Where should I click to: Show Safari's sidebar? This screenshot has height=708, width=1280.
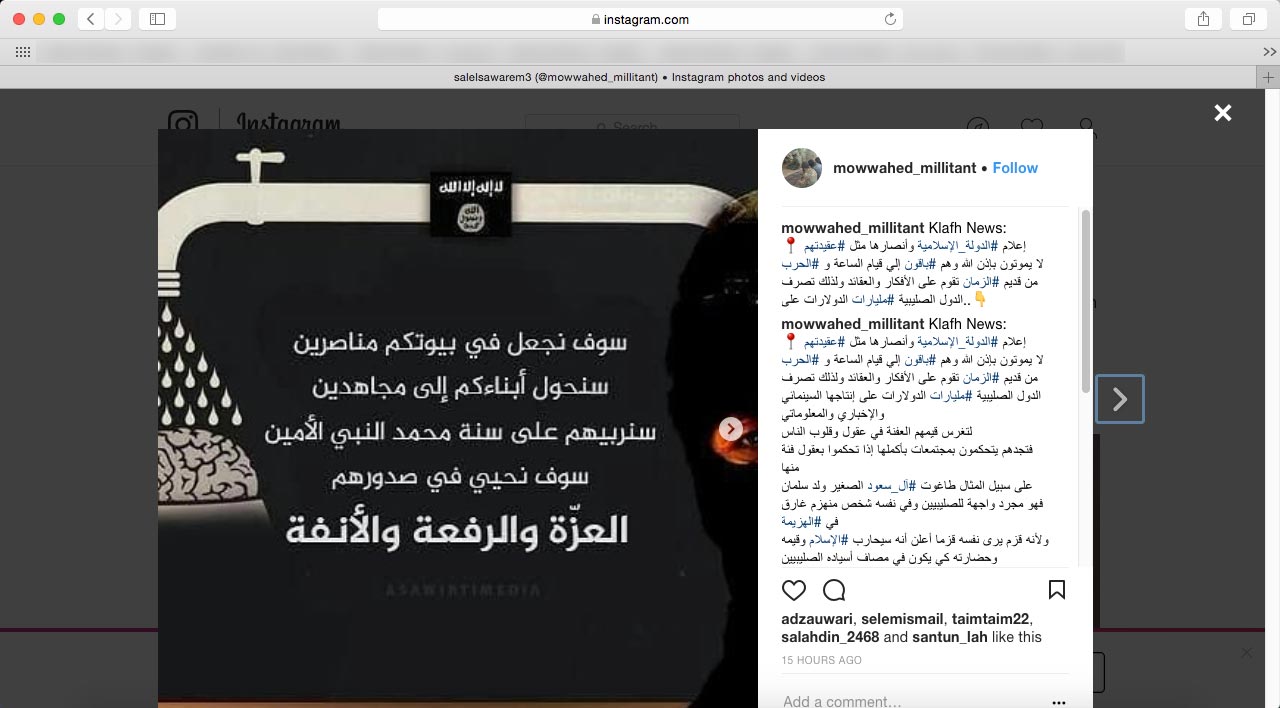(157, 19)
